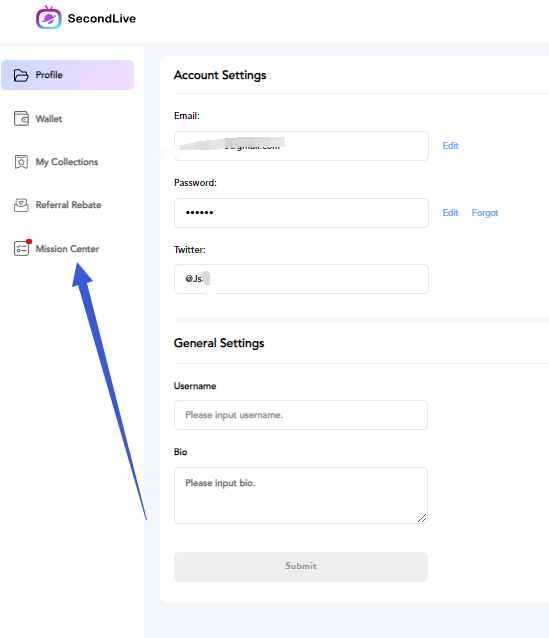Click the Profile folder icon
This screenshot has height=638, width=549.
[x=21, y=75]
